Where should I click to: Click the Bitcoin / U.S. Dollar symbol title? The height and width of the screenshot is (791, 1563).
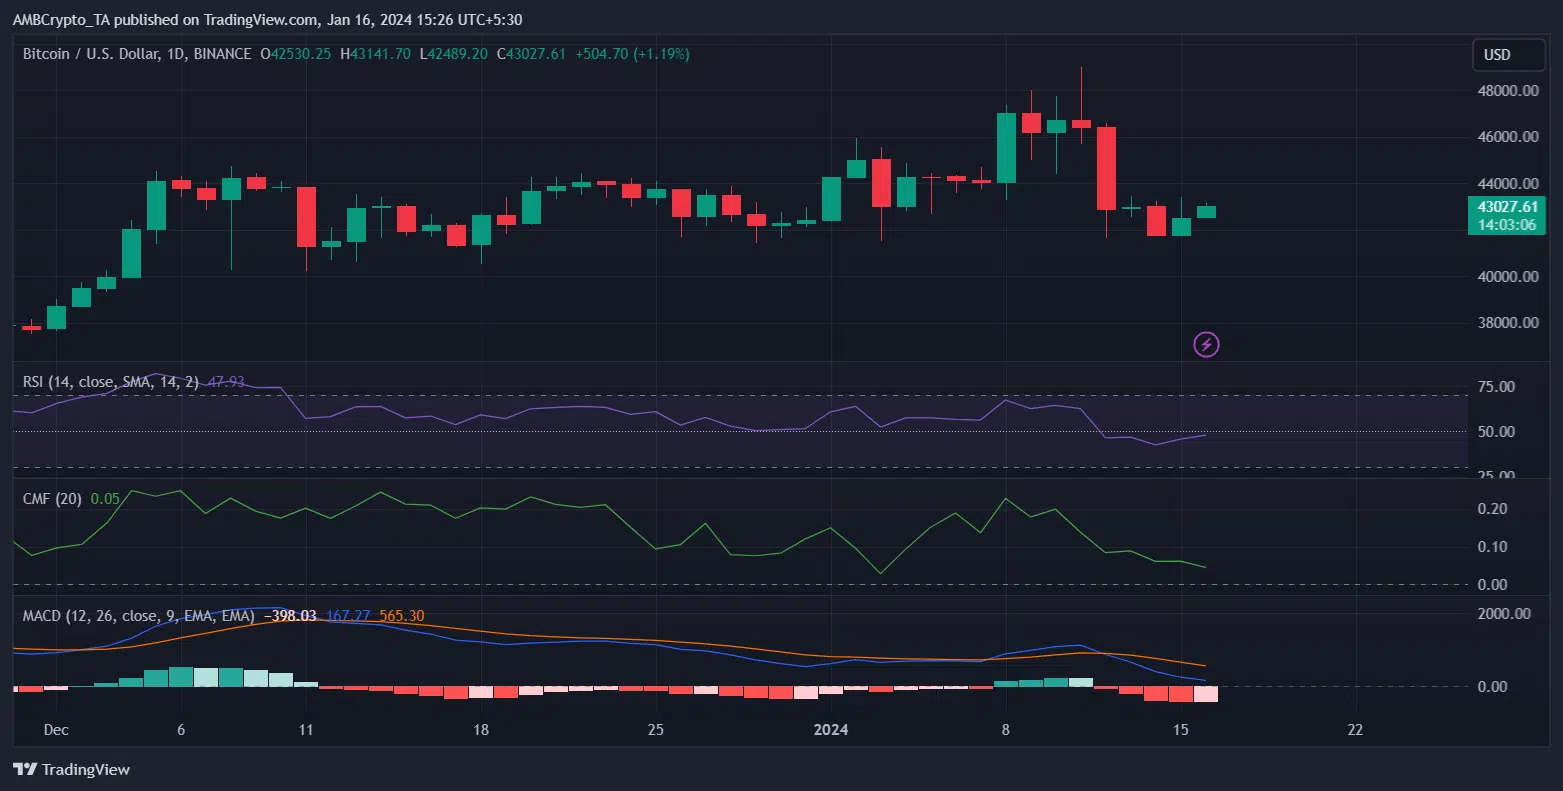(x=137, y=54)
